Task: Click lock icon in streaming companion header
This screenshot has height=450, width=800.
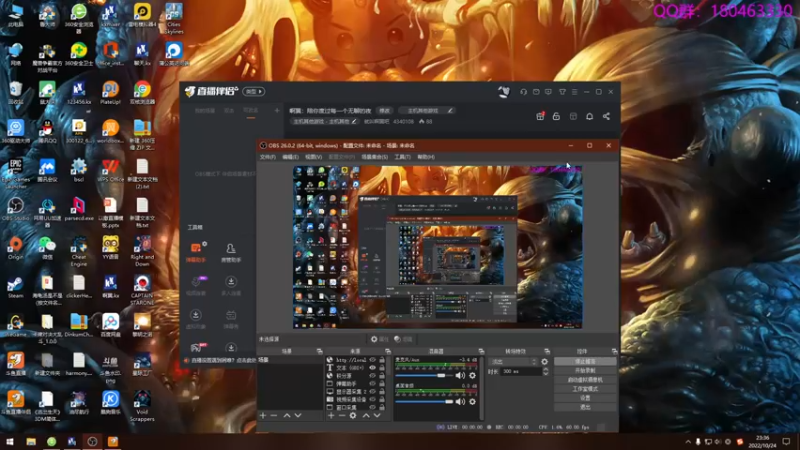Action: tap(556, 116)
